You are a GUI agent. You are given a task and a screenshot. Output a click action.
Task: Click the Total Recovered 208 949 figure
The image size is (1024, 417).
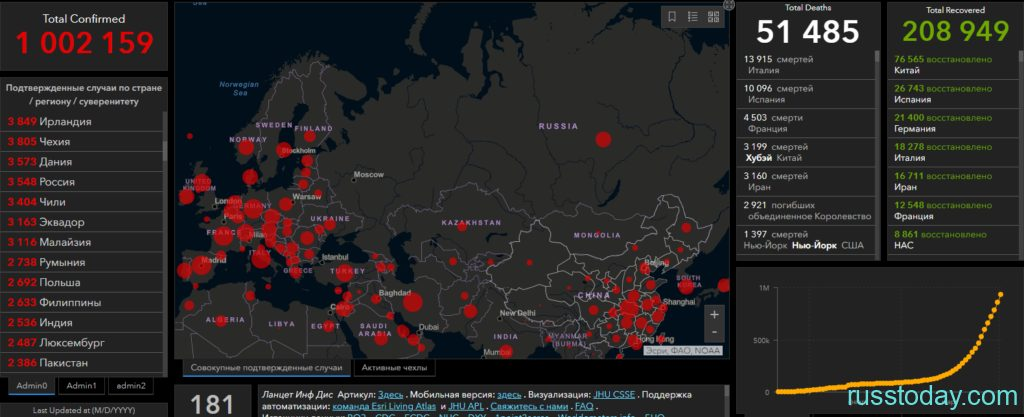pyautogui.click(x=956, y=31)
